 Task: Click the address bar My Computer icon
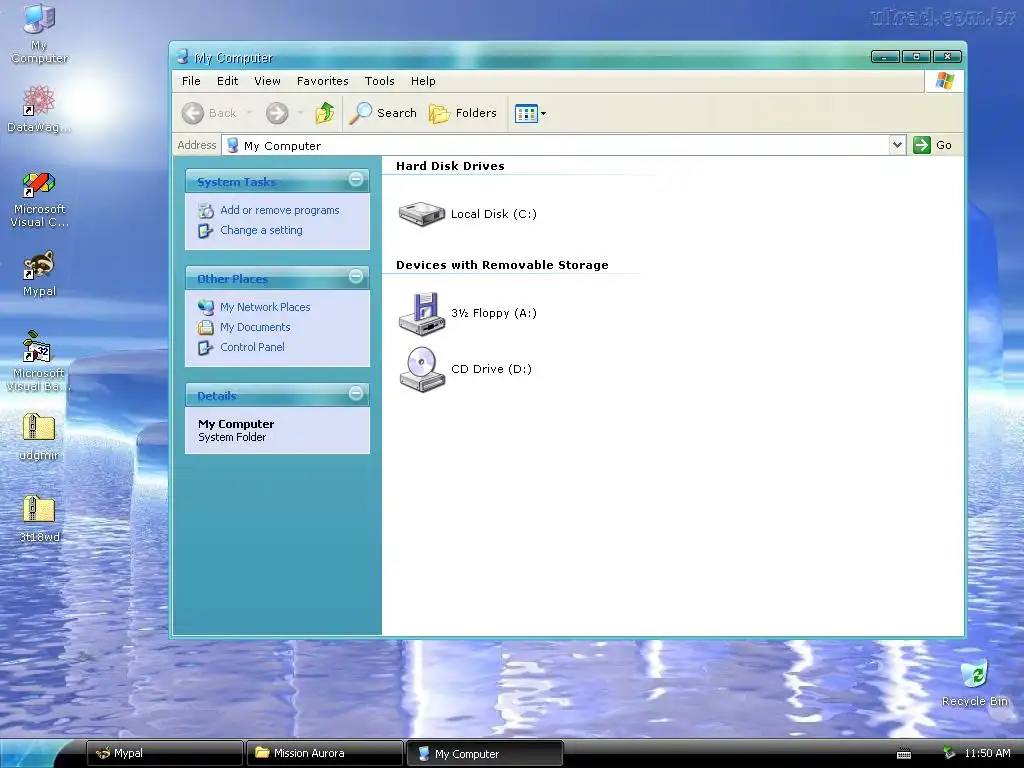tap(232, 145)
